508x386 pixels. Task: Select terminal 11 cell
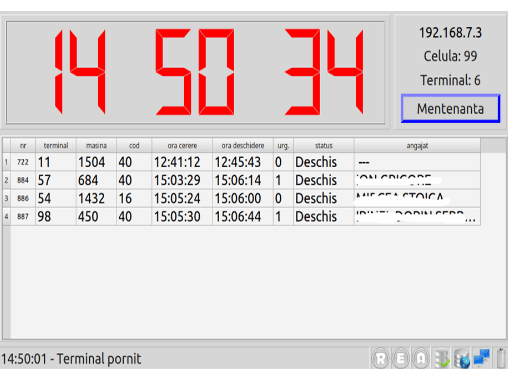(x=56, y=162)
